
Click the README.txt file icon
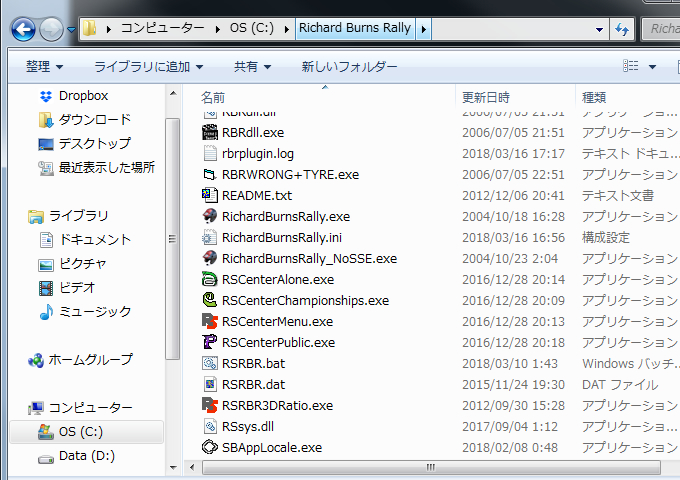click(210, 195)
